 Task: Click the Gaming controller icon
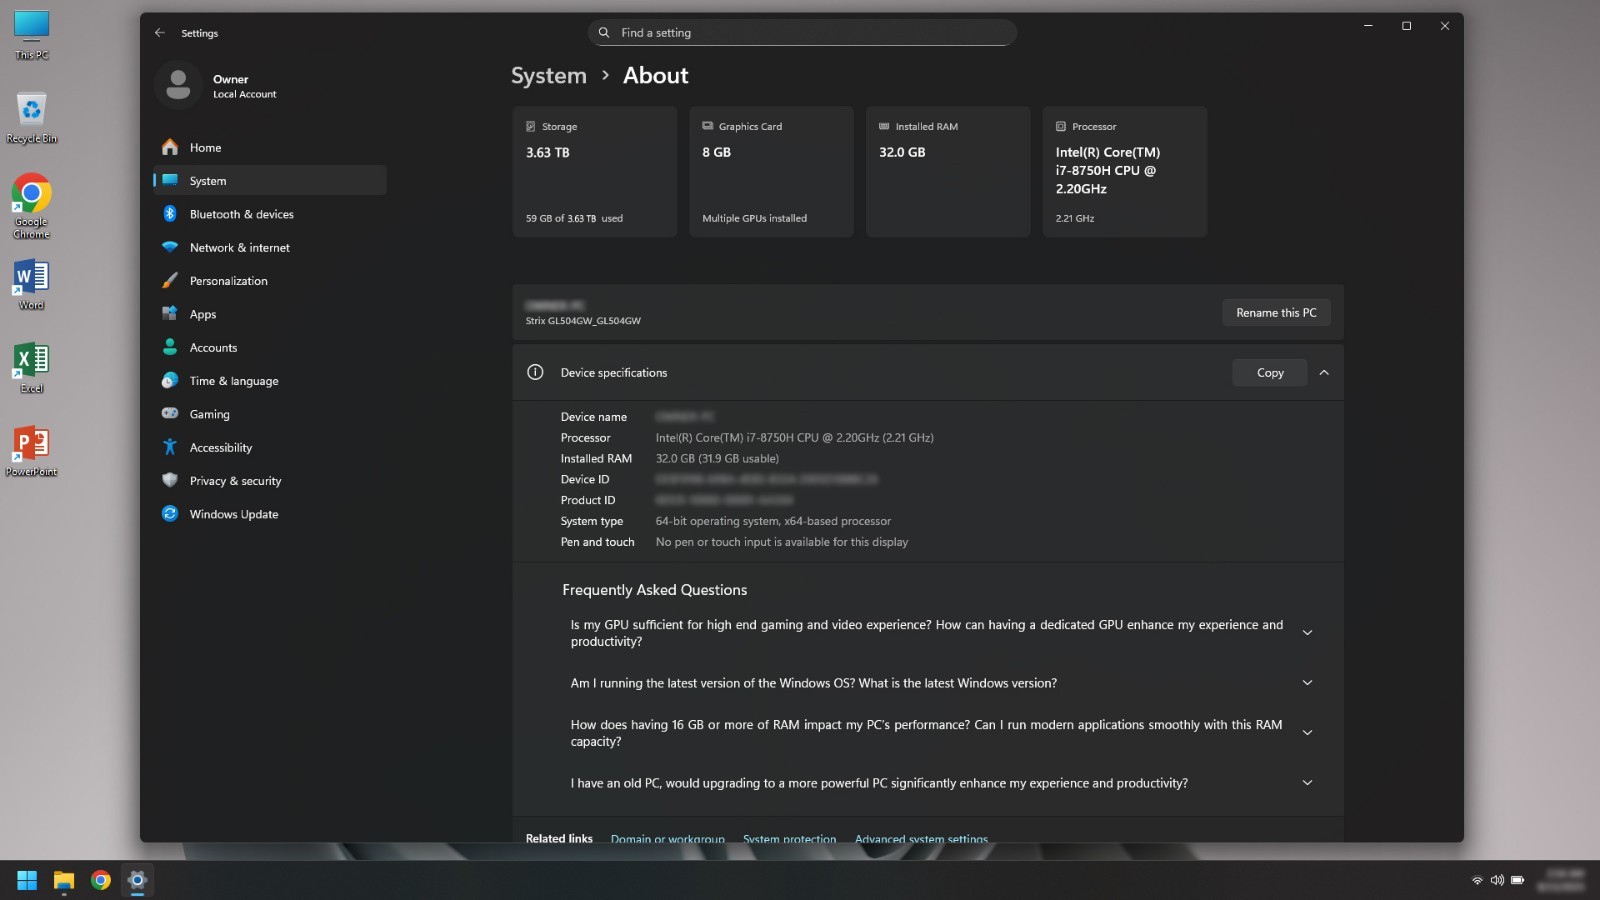(170, 413)
